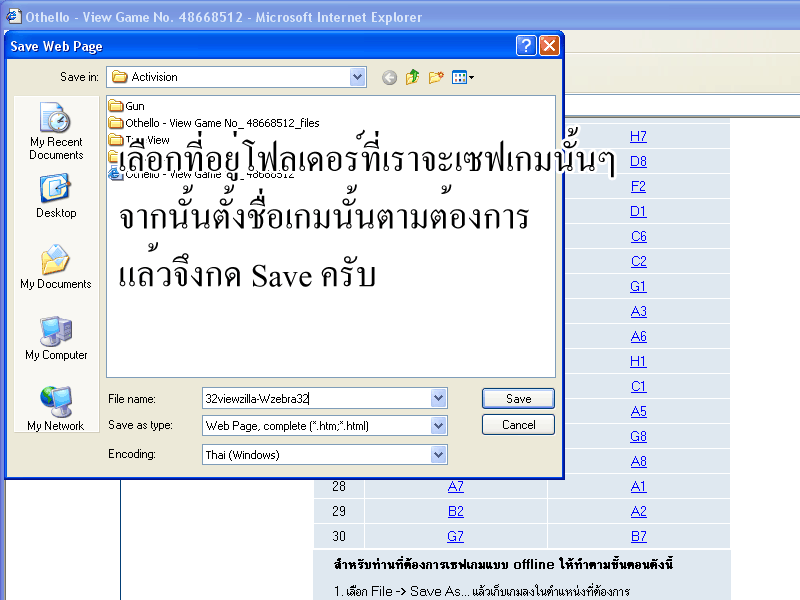Image resolution: width=800 pixels, height=600 pixels.
Task: Open the Encoding dropdown
Action: point(438,455)
